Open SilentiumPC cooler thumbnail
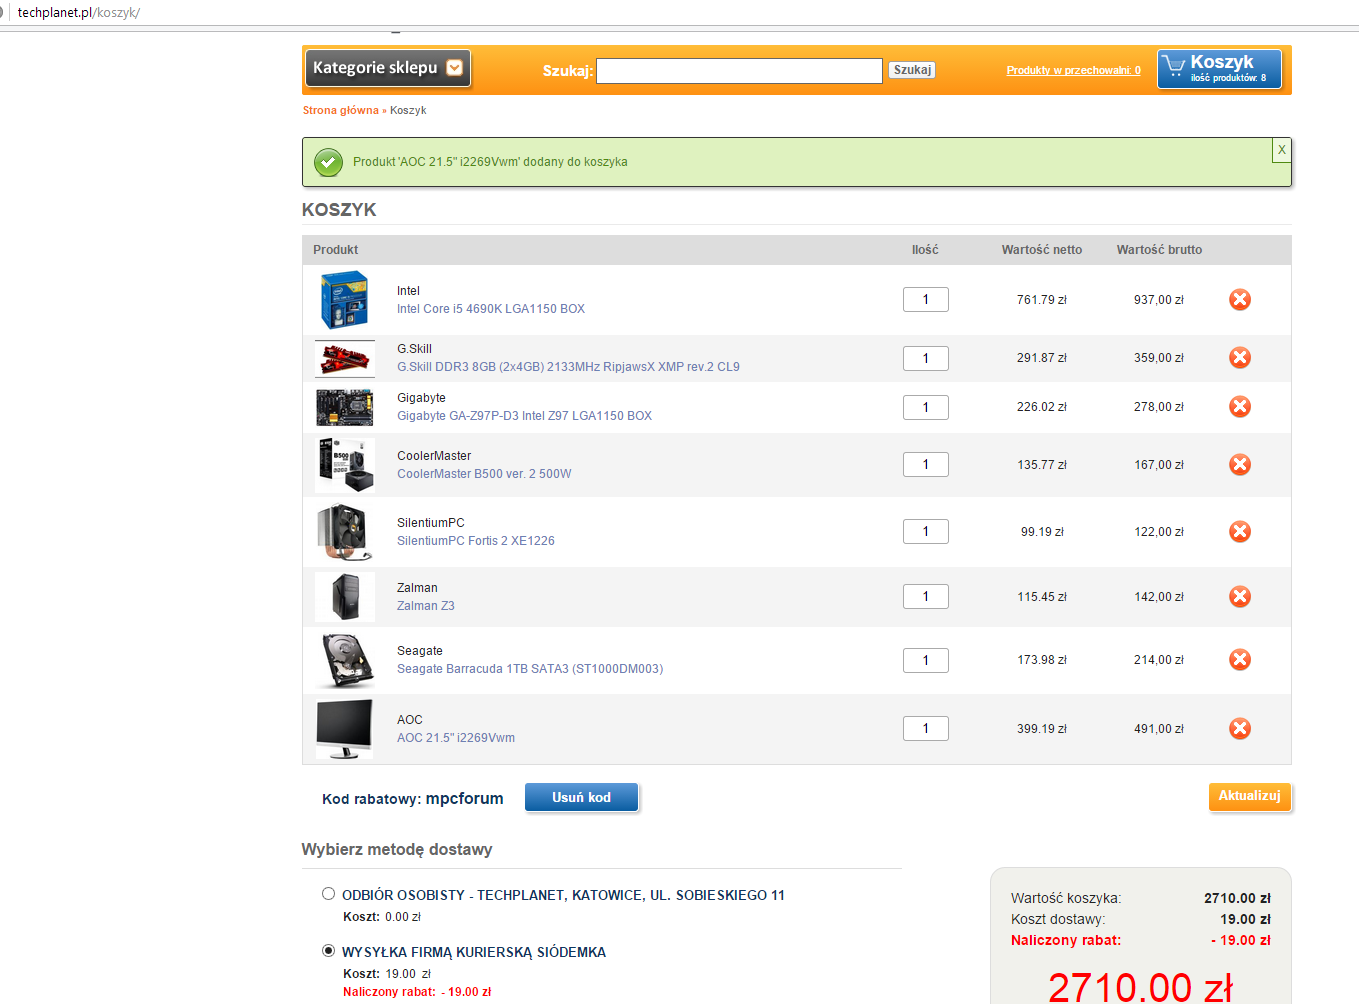The image size is (1359, 1004). click(x=344, y=532)
